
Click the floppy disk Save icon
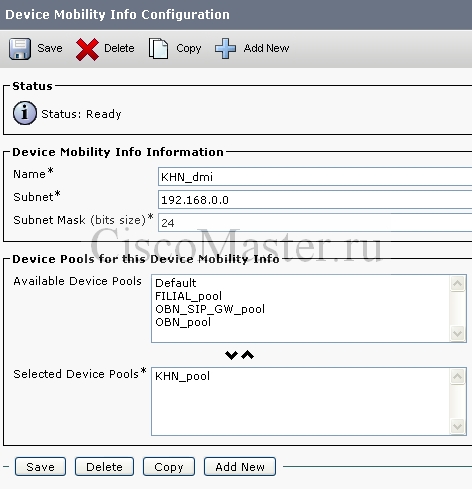coord(20,49)
